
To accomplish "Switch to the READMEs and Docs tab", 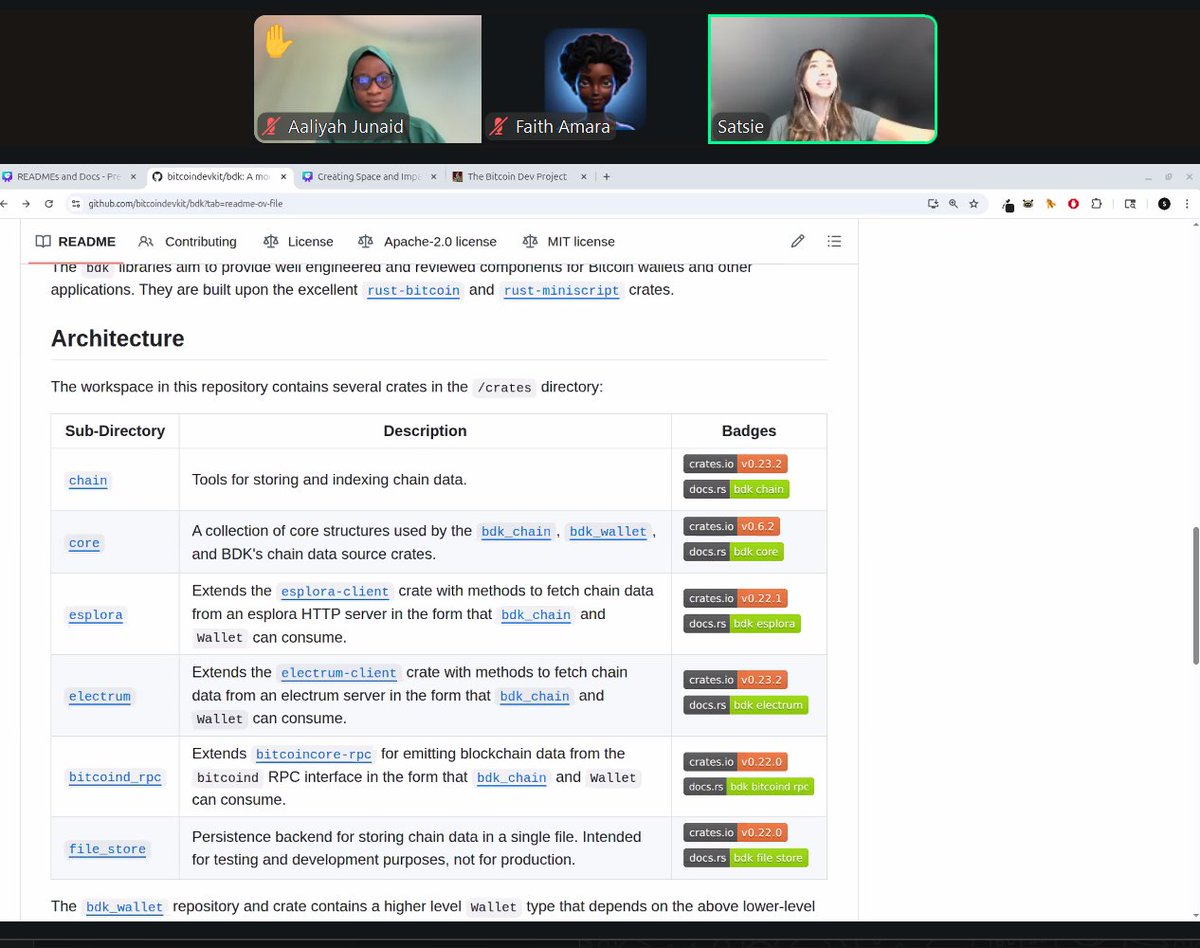I will point(70,176).
